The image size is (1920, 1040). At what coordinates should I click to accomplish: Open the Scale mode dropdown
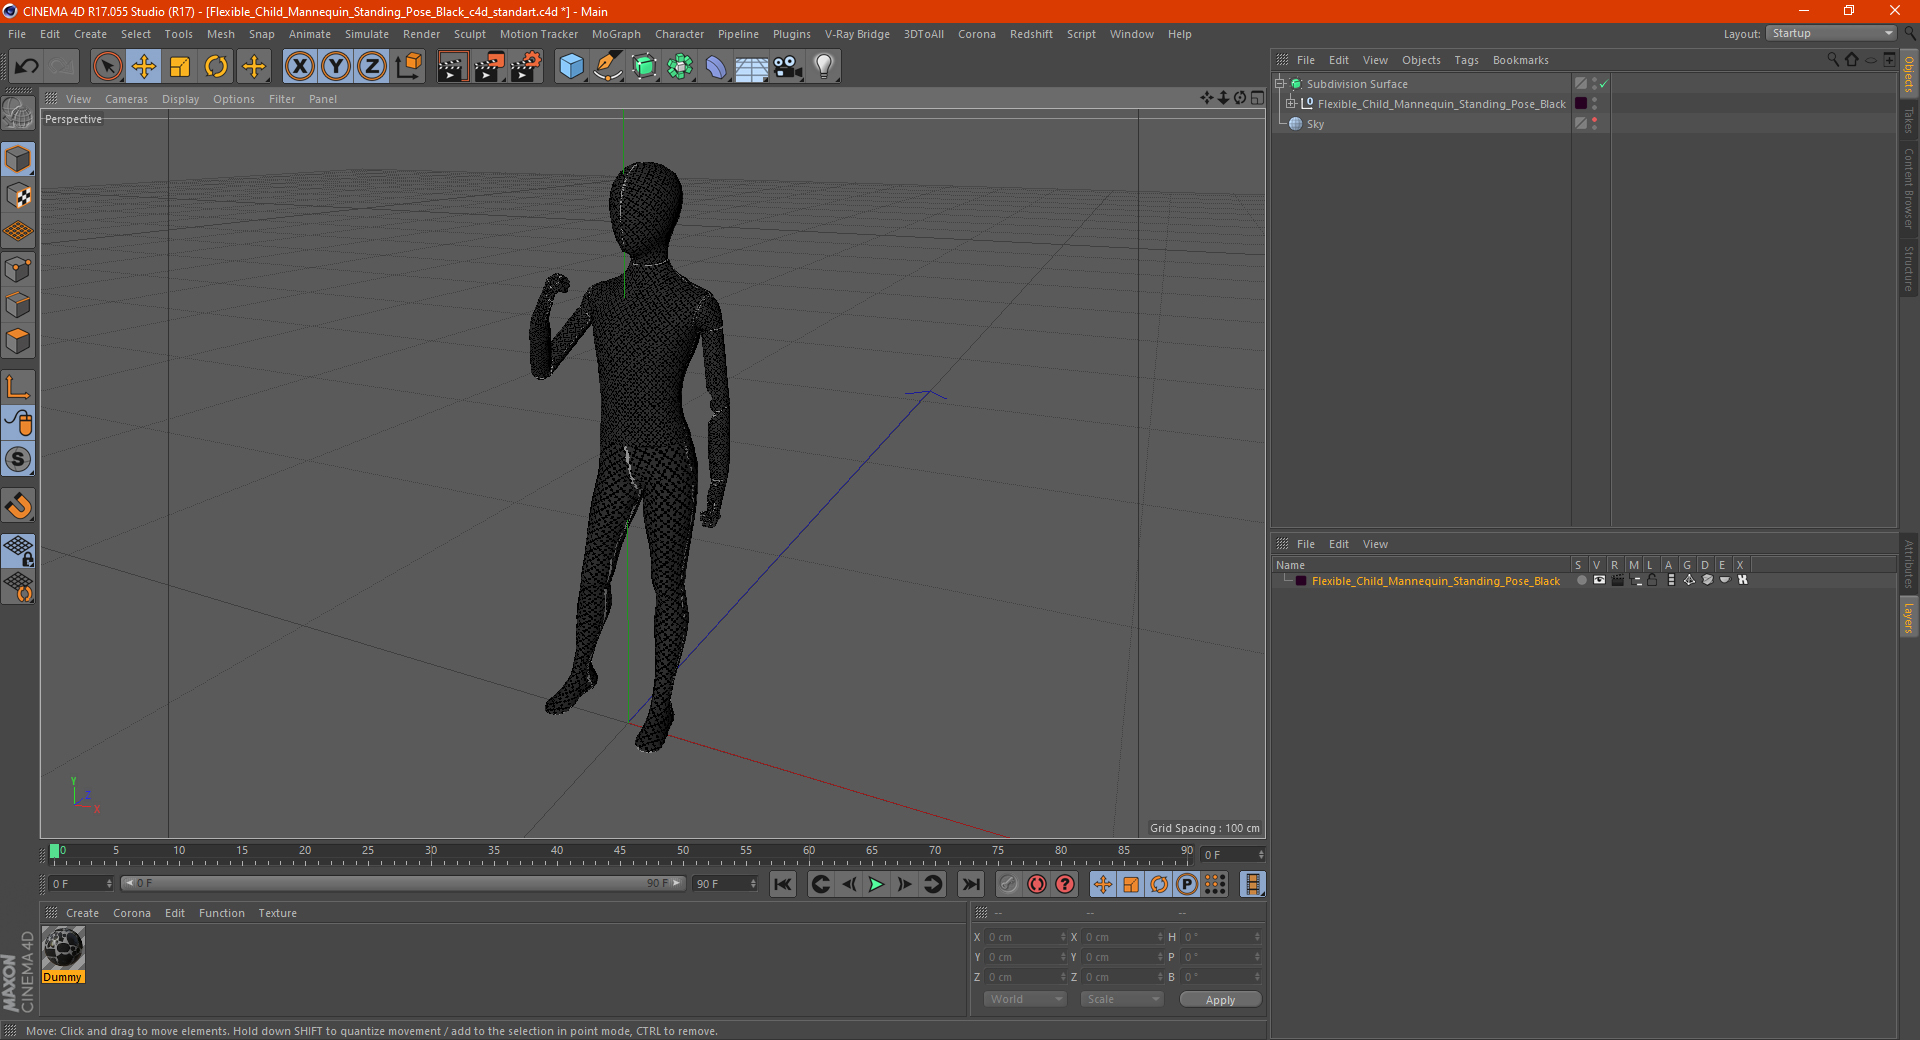pyautogui.click(x=1122, y=999)
